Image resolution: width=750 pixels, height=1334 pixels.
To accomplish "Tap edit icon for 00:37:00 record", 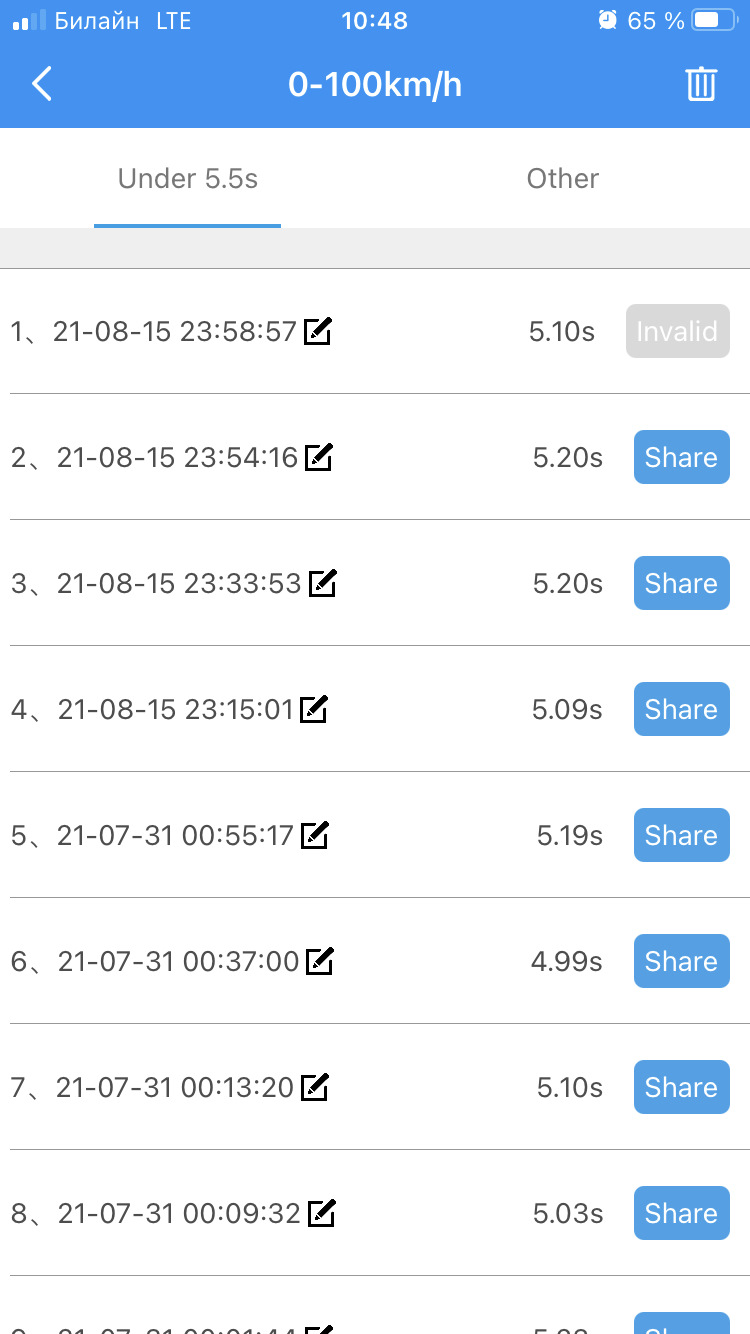I will click(320, 961).
